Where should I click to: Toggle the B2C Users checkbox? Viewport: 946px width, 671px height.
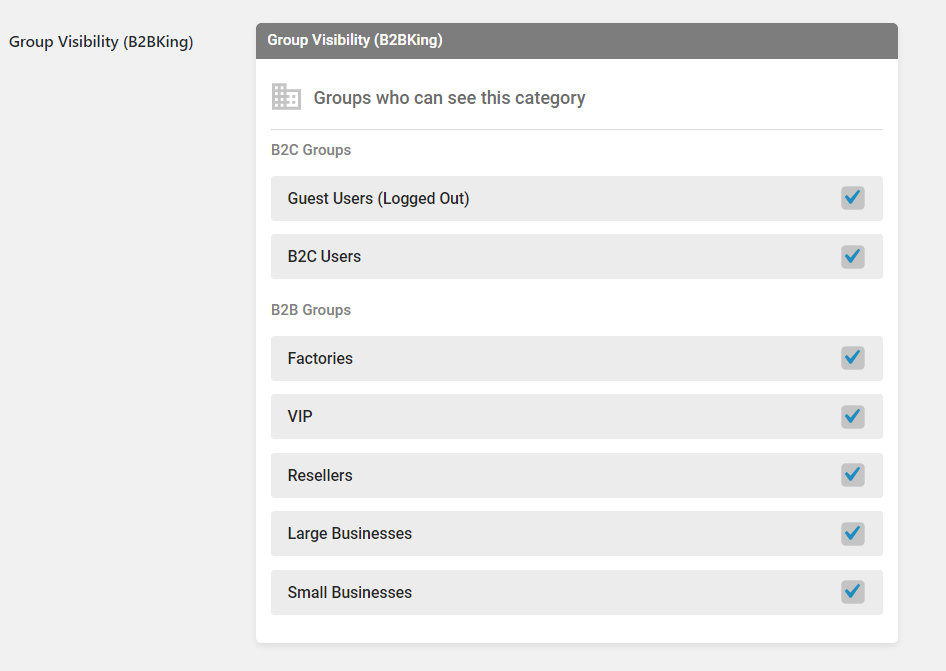point(852,256)
